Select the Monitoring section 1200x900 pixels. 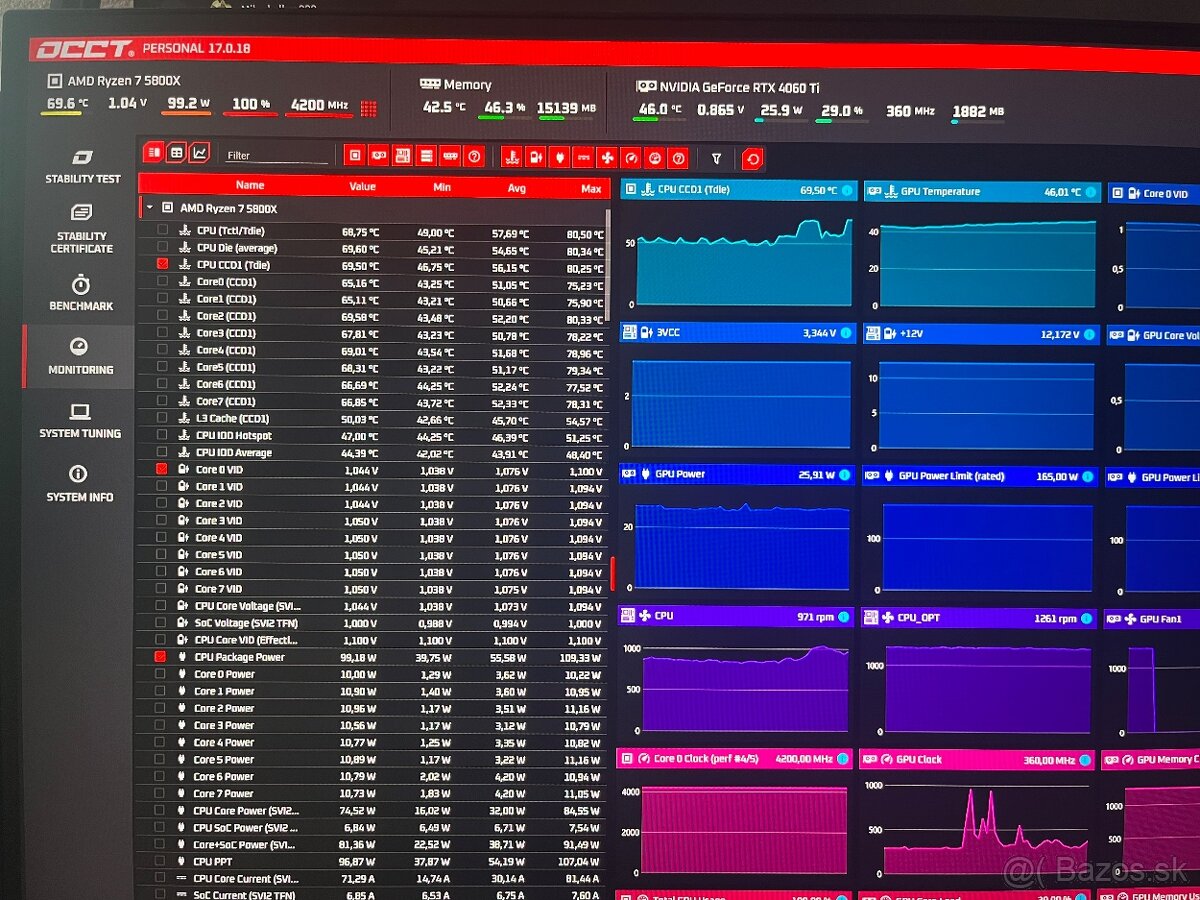(80, 357)
